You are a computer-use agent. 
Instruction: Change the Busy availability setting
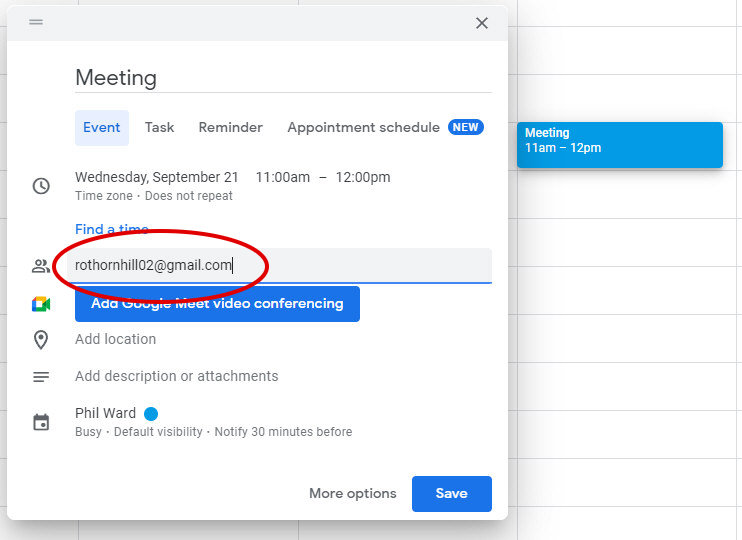point(88,432)
